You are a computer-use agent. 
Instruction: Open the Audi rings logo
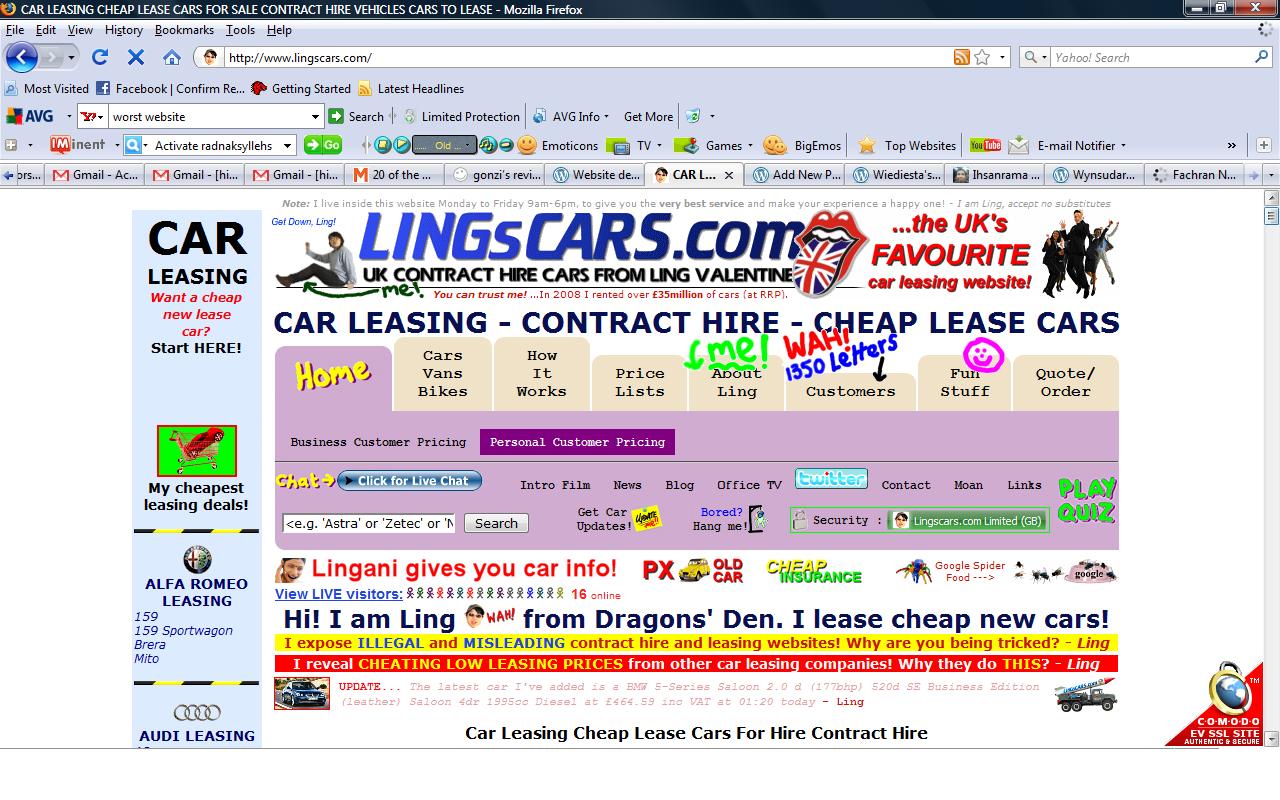197,713
